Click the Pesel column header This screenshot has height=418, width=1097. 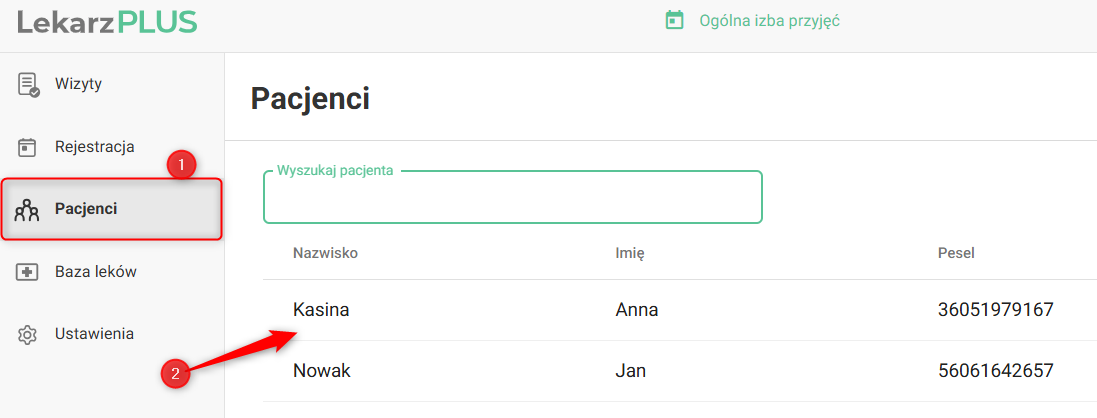pyautogui.click(x=956, y=253)
